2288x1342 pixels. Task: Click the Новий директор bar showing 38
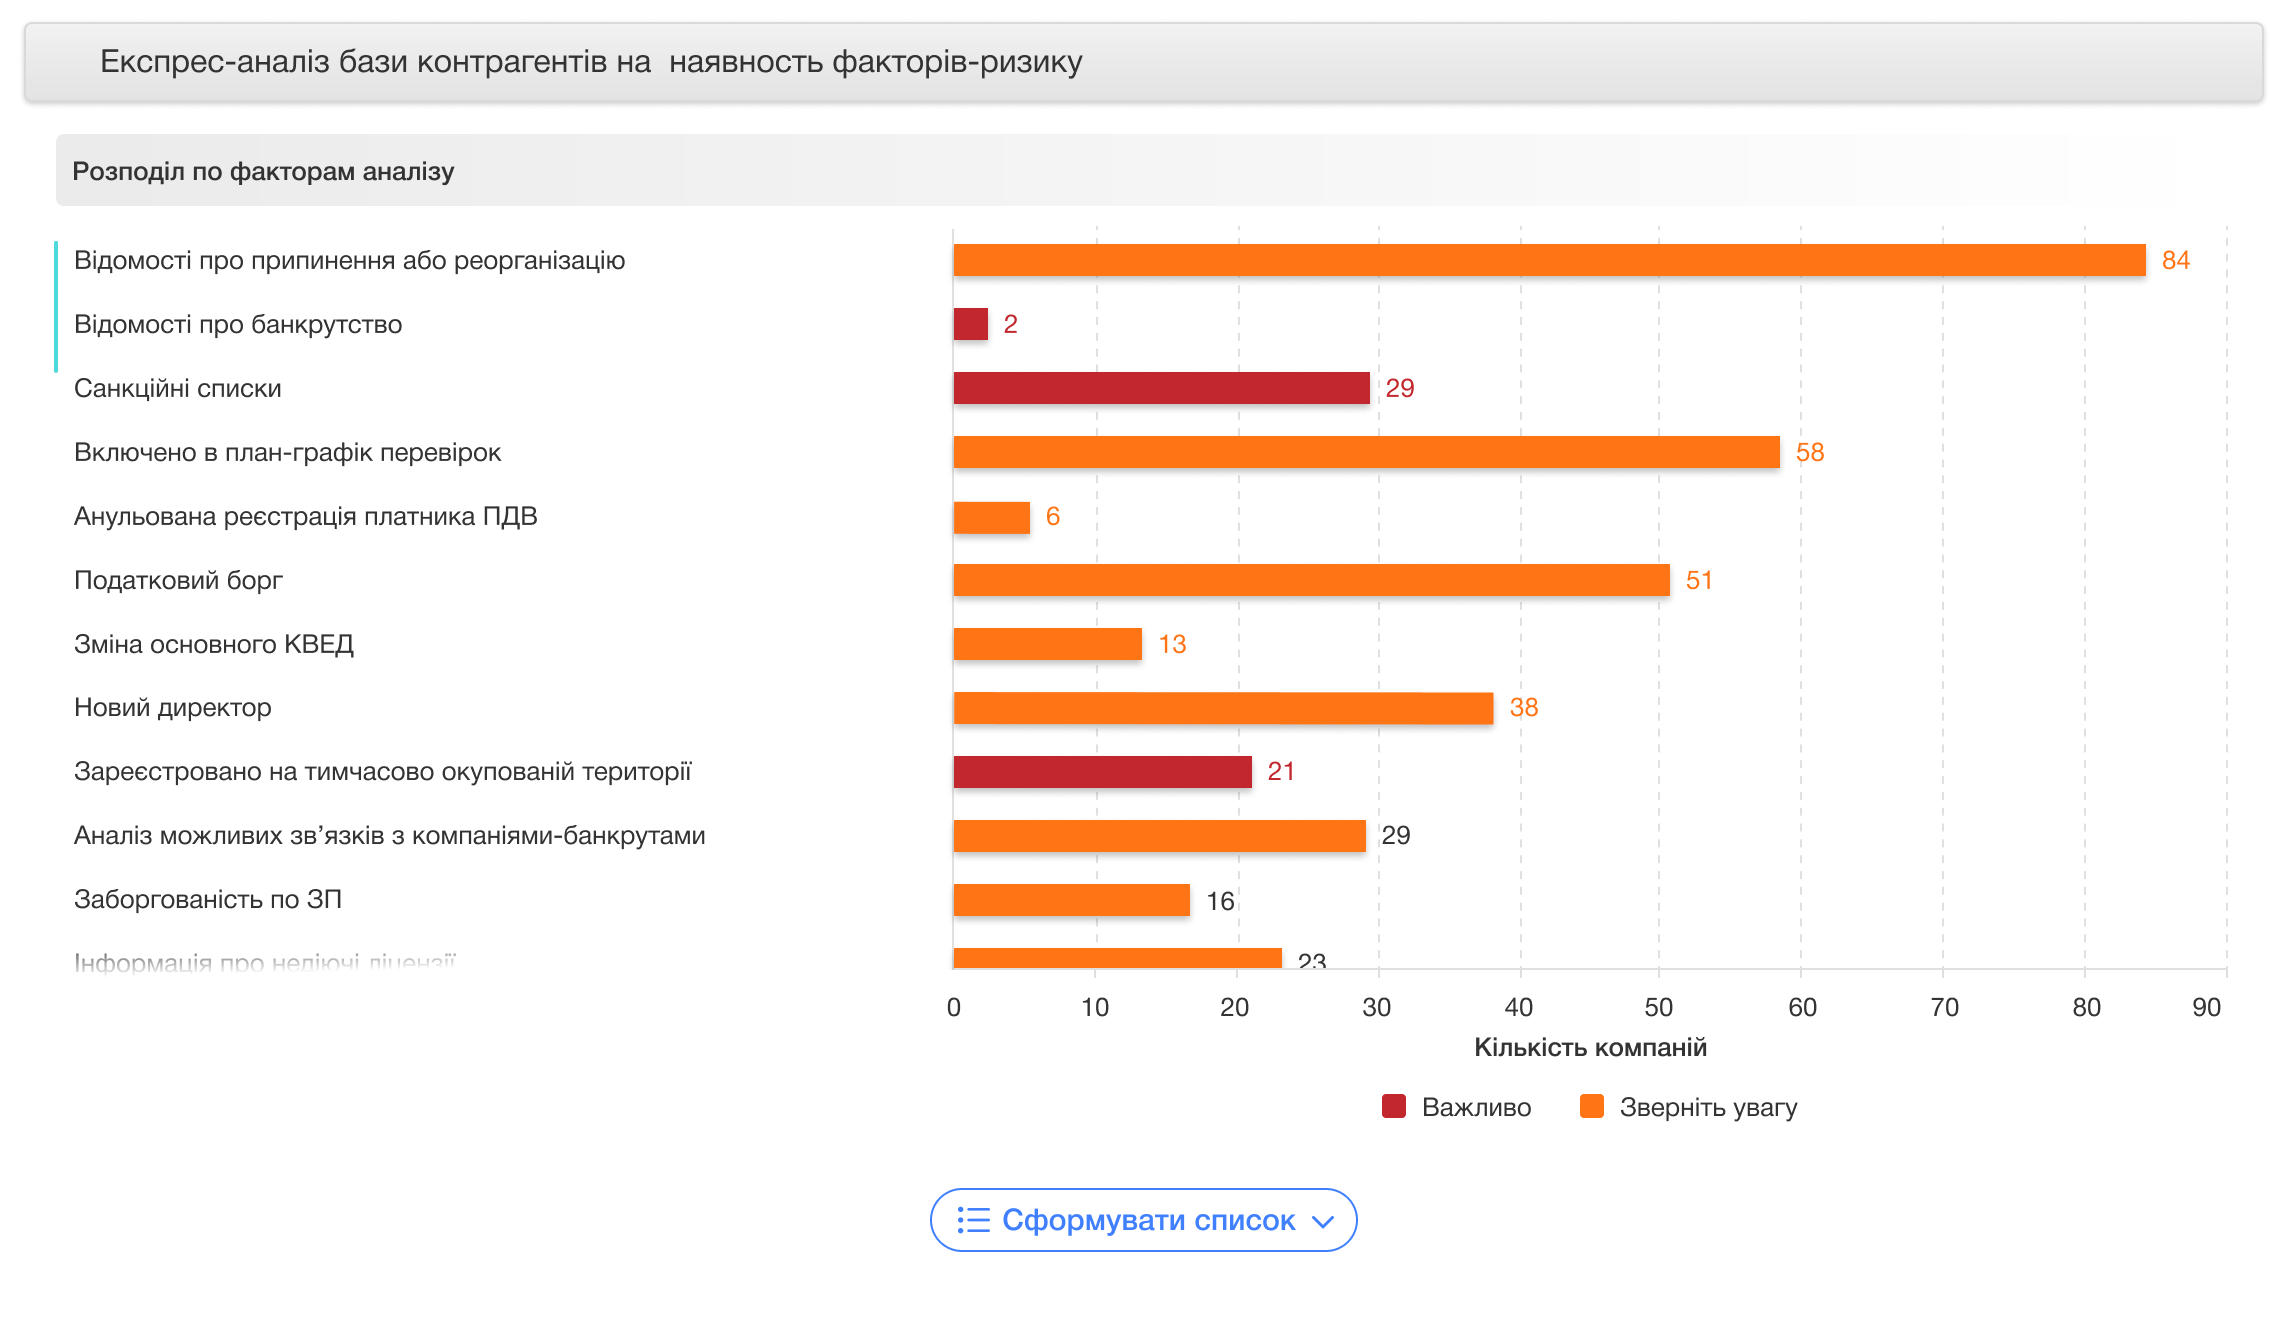(x=1222, y=708)
